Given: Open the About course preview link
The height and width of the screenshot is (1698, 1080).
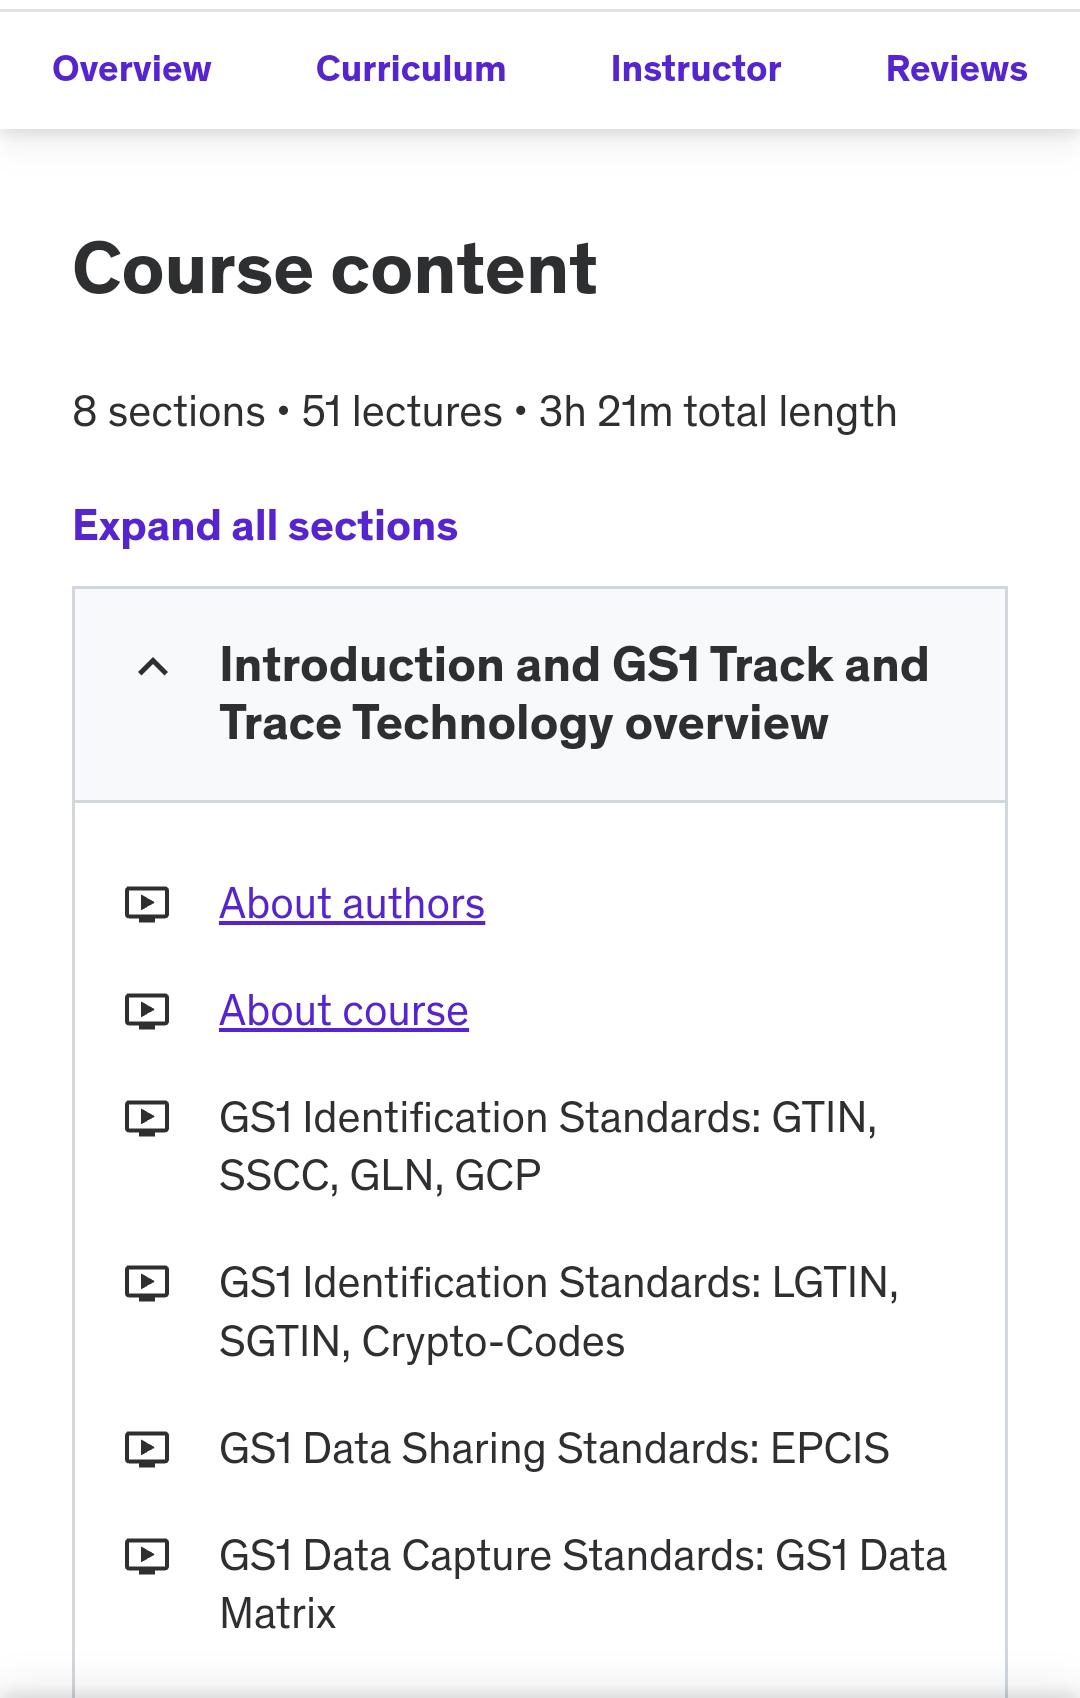Looking at the screenshot, I should coord(344,1011).
